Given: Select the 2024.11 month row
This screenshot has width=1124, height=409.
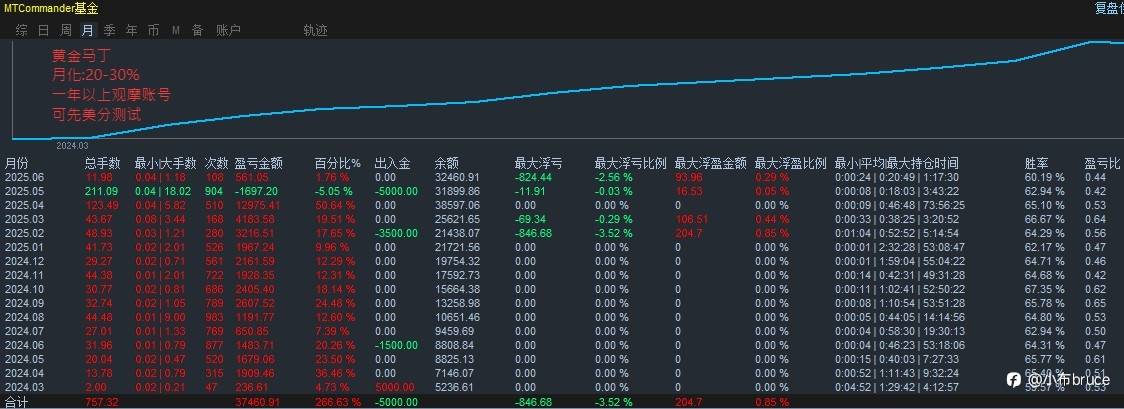Looking at the screenshot, I should [562, 275].
